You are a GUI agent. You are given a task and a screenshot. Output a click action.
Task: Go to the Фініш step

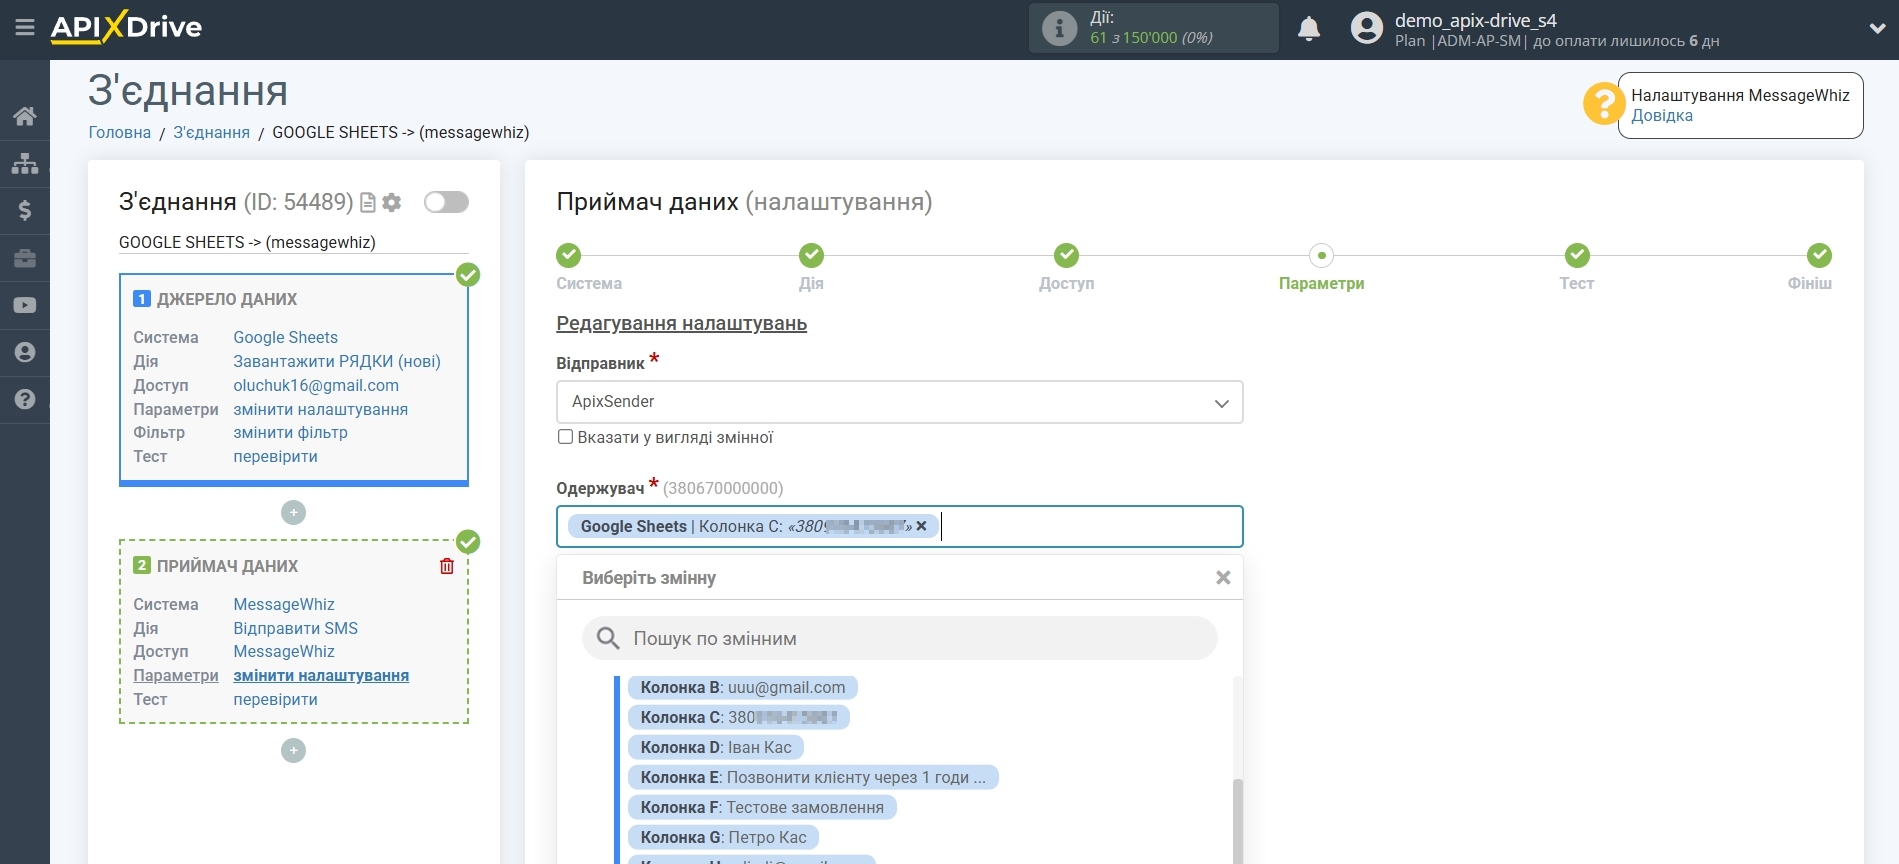coord(1819,256)
